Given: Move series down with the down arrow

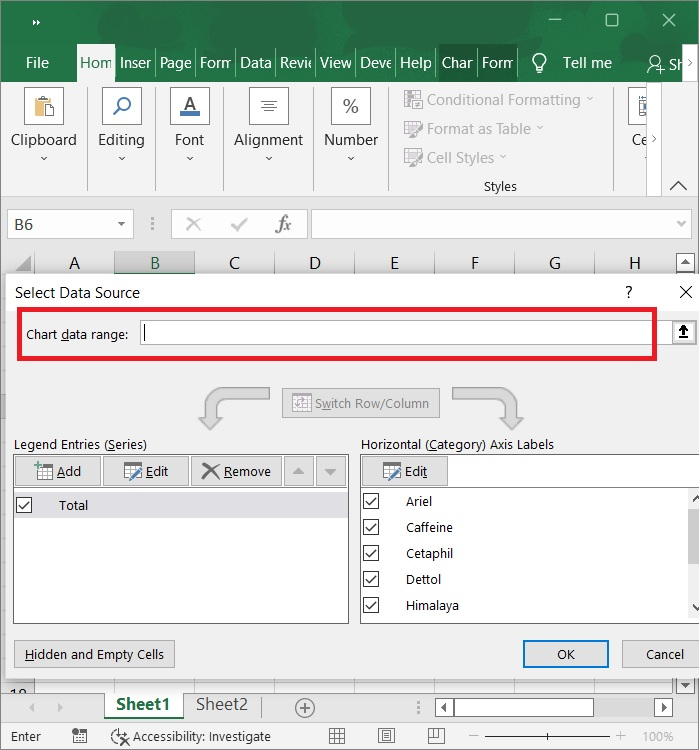Looking at the screenshot, I should click(330, 471).
